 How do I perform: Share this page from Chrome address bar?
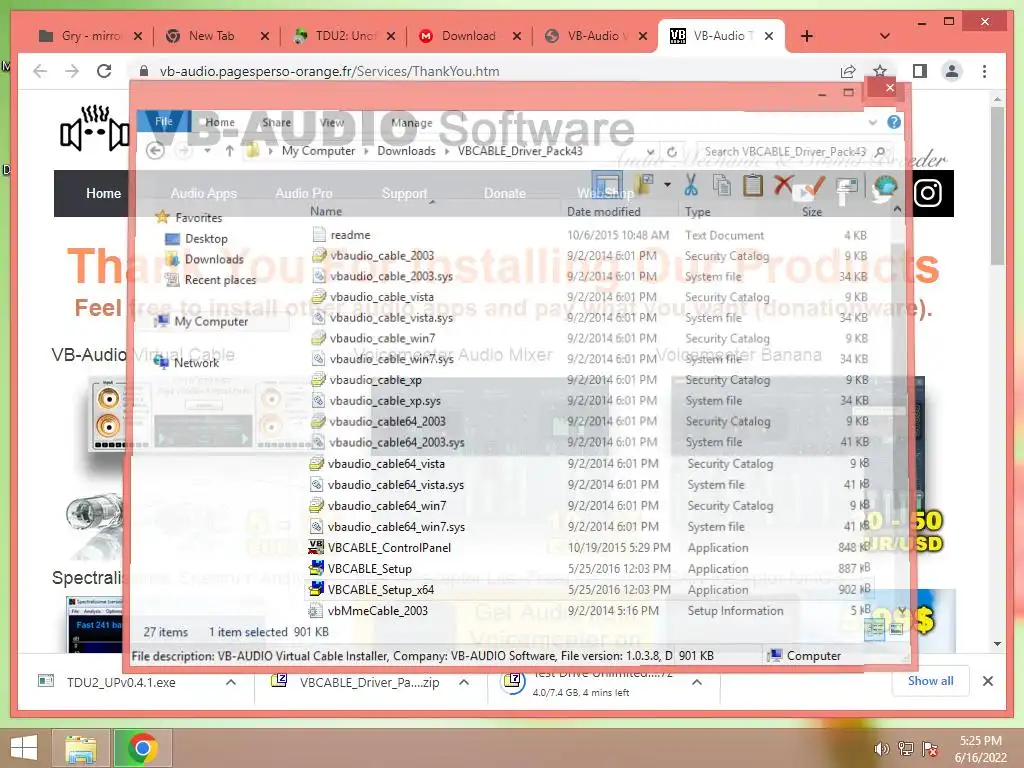pyautogui.click(x=848, y=71)
